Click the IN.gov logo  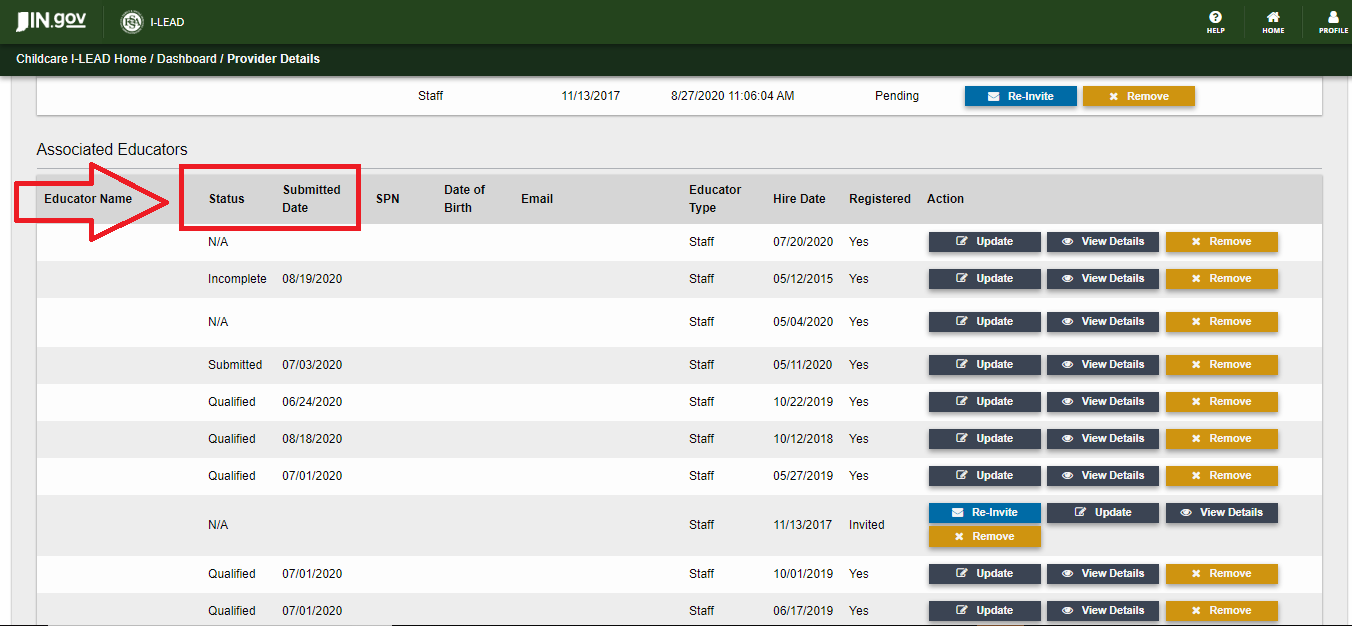[51, 21]
